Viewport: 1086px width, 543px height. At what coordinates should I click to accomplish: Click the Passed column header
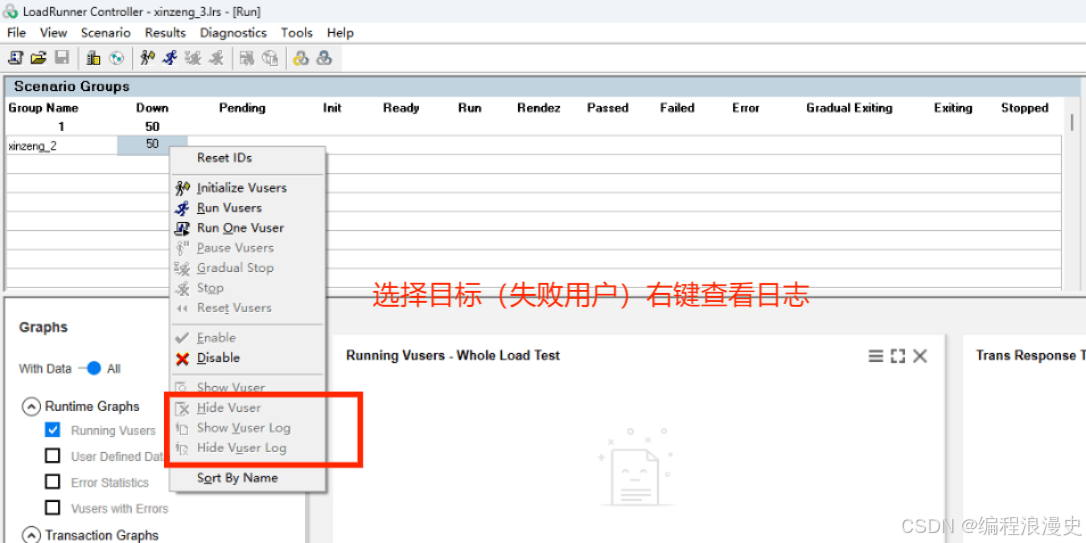(x=607, y=108)
